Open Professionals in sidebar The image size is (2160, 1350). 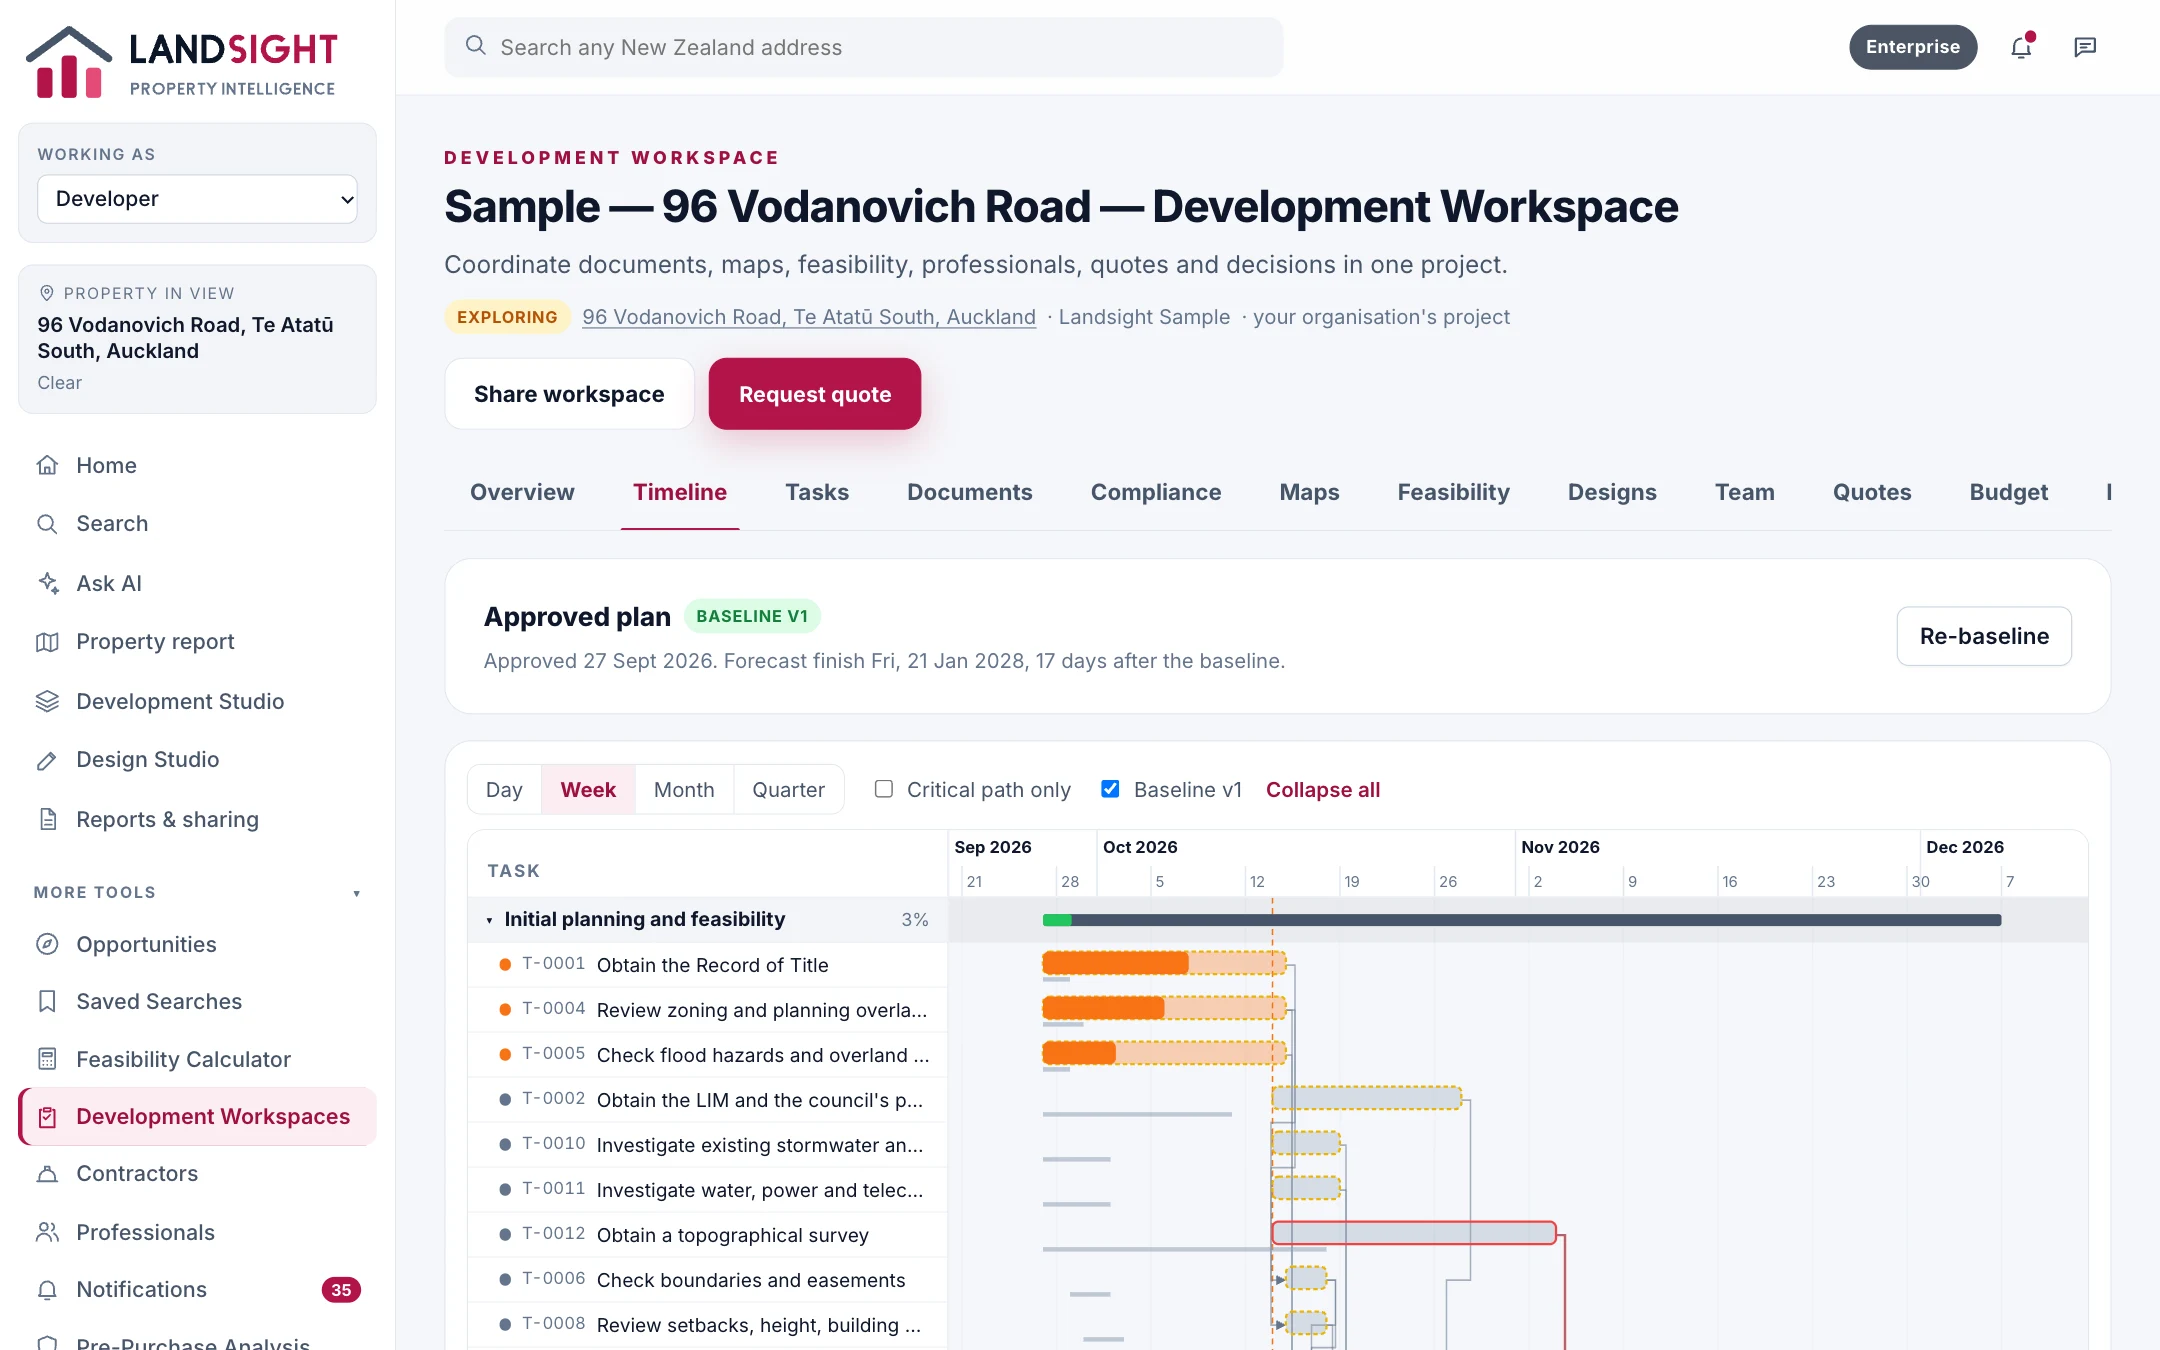(198, 1232)
